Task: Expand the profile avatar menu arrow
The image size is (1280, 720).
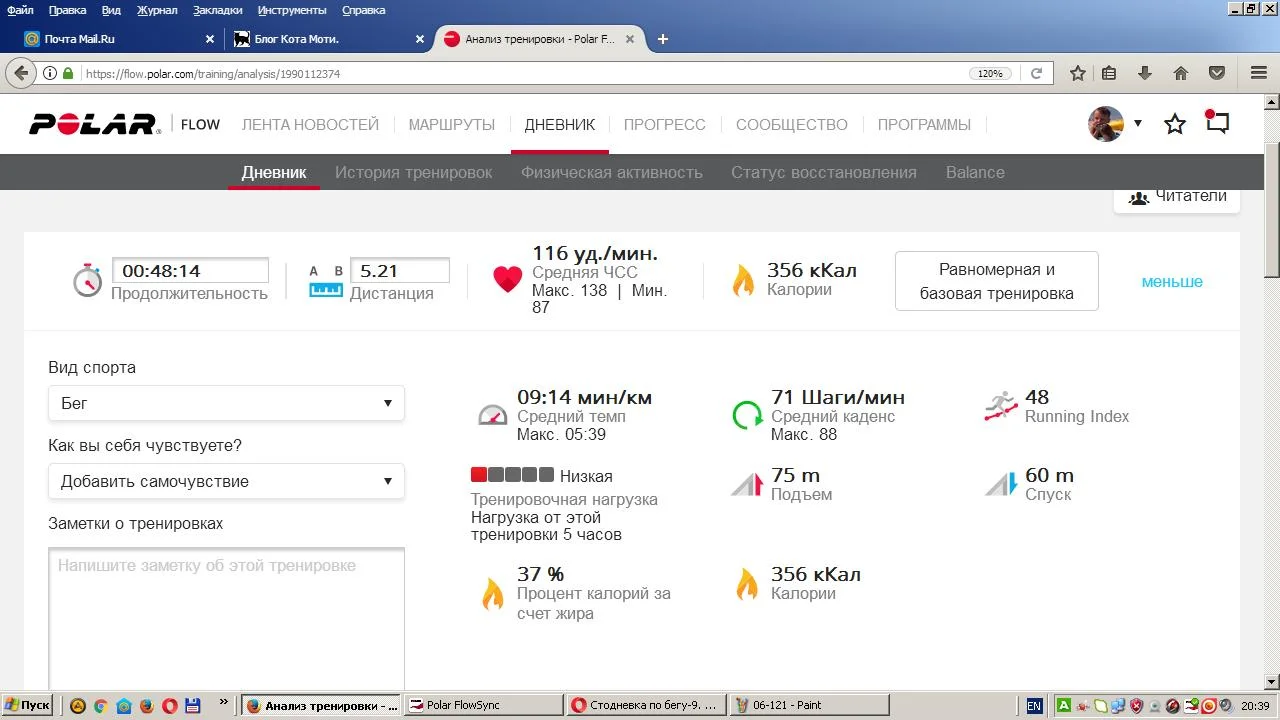Action: click(1138, 124)
